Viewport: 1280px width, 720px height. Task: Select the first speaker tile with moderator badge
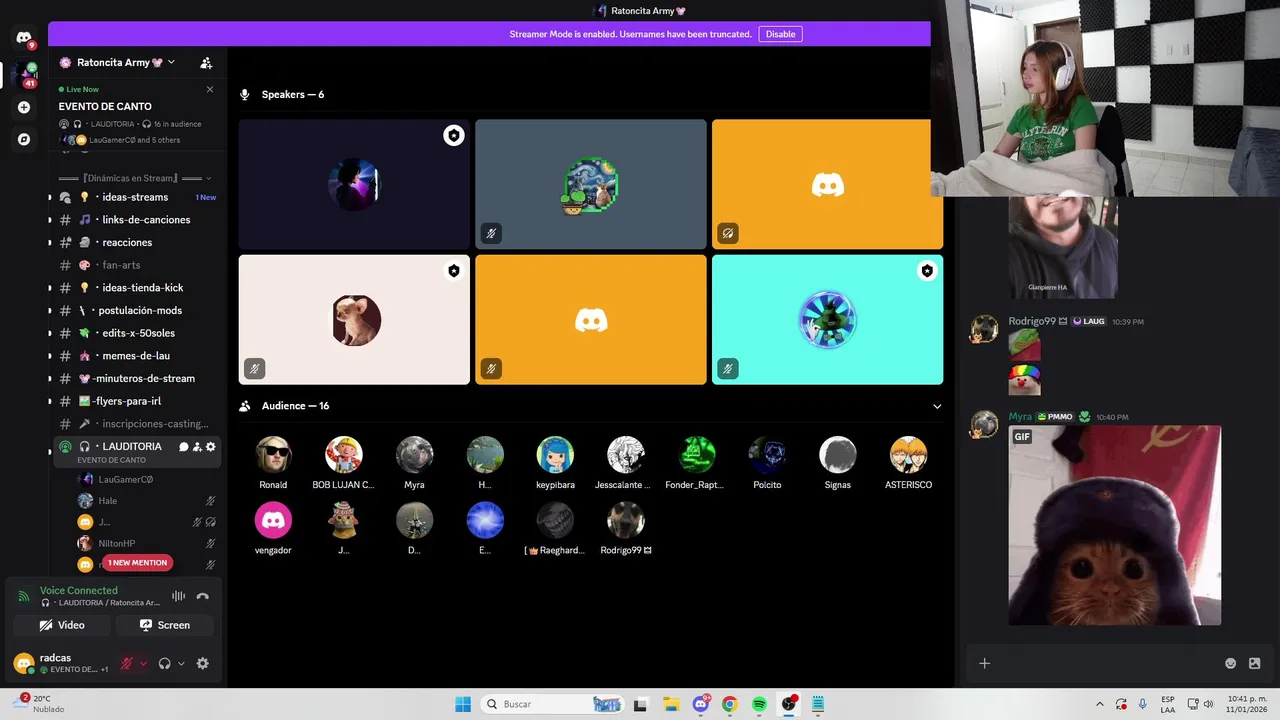(354, 184)
